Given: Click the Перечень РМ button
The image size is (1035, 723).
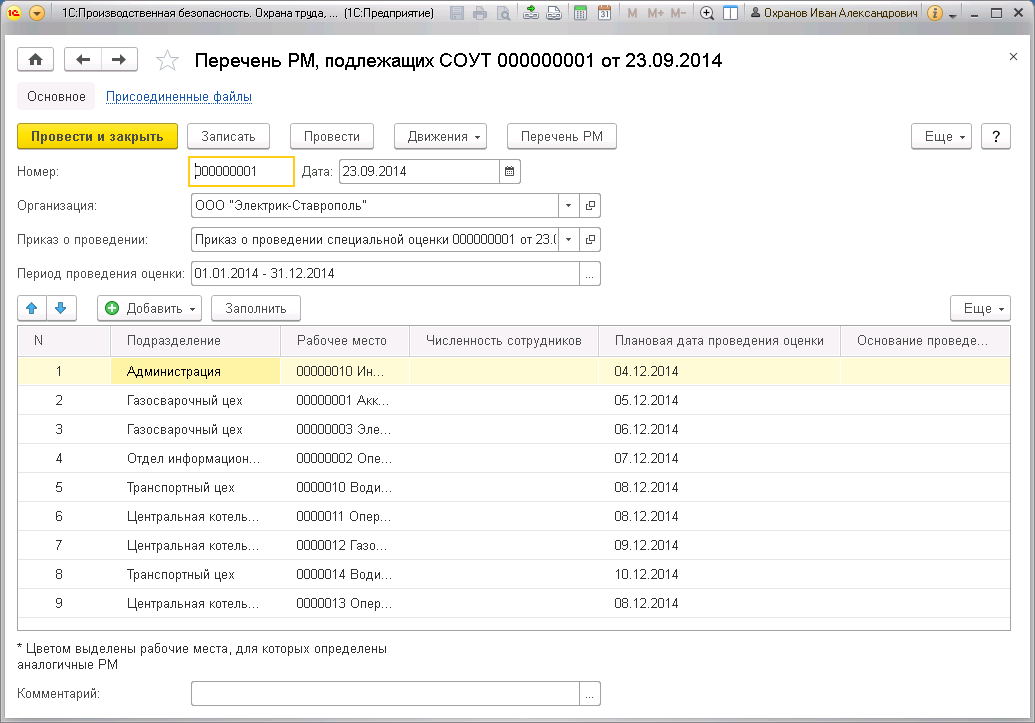Looking at the screenshot, I should tap(562, 136).
